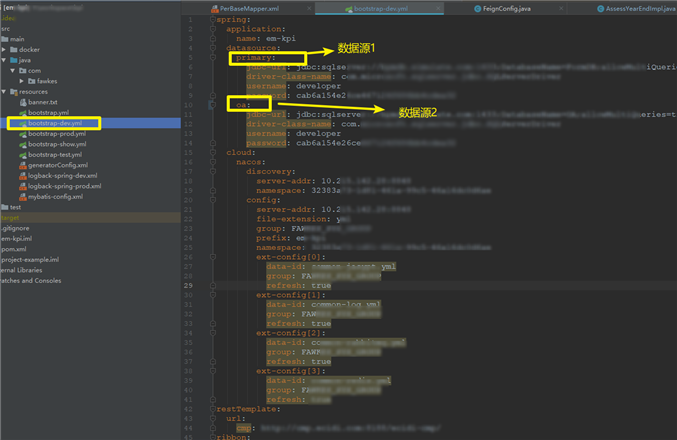Switch to the bootstrap-dev.yml editor tab

click(380, 9)
